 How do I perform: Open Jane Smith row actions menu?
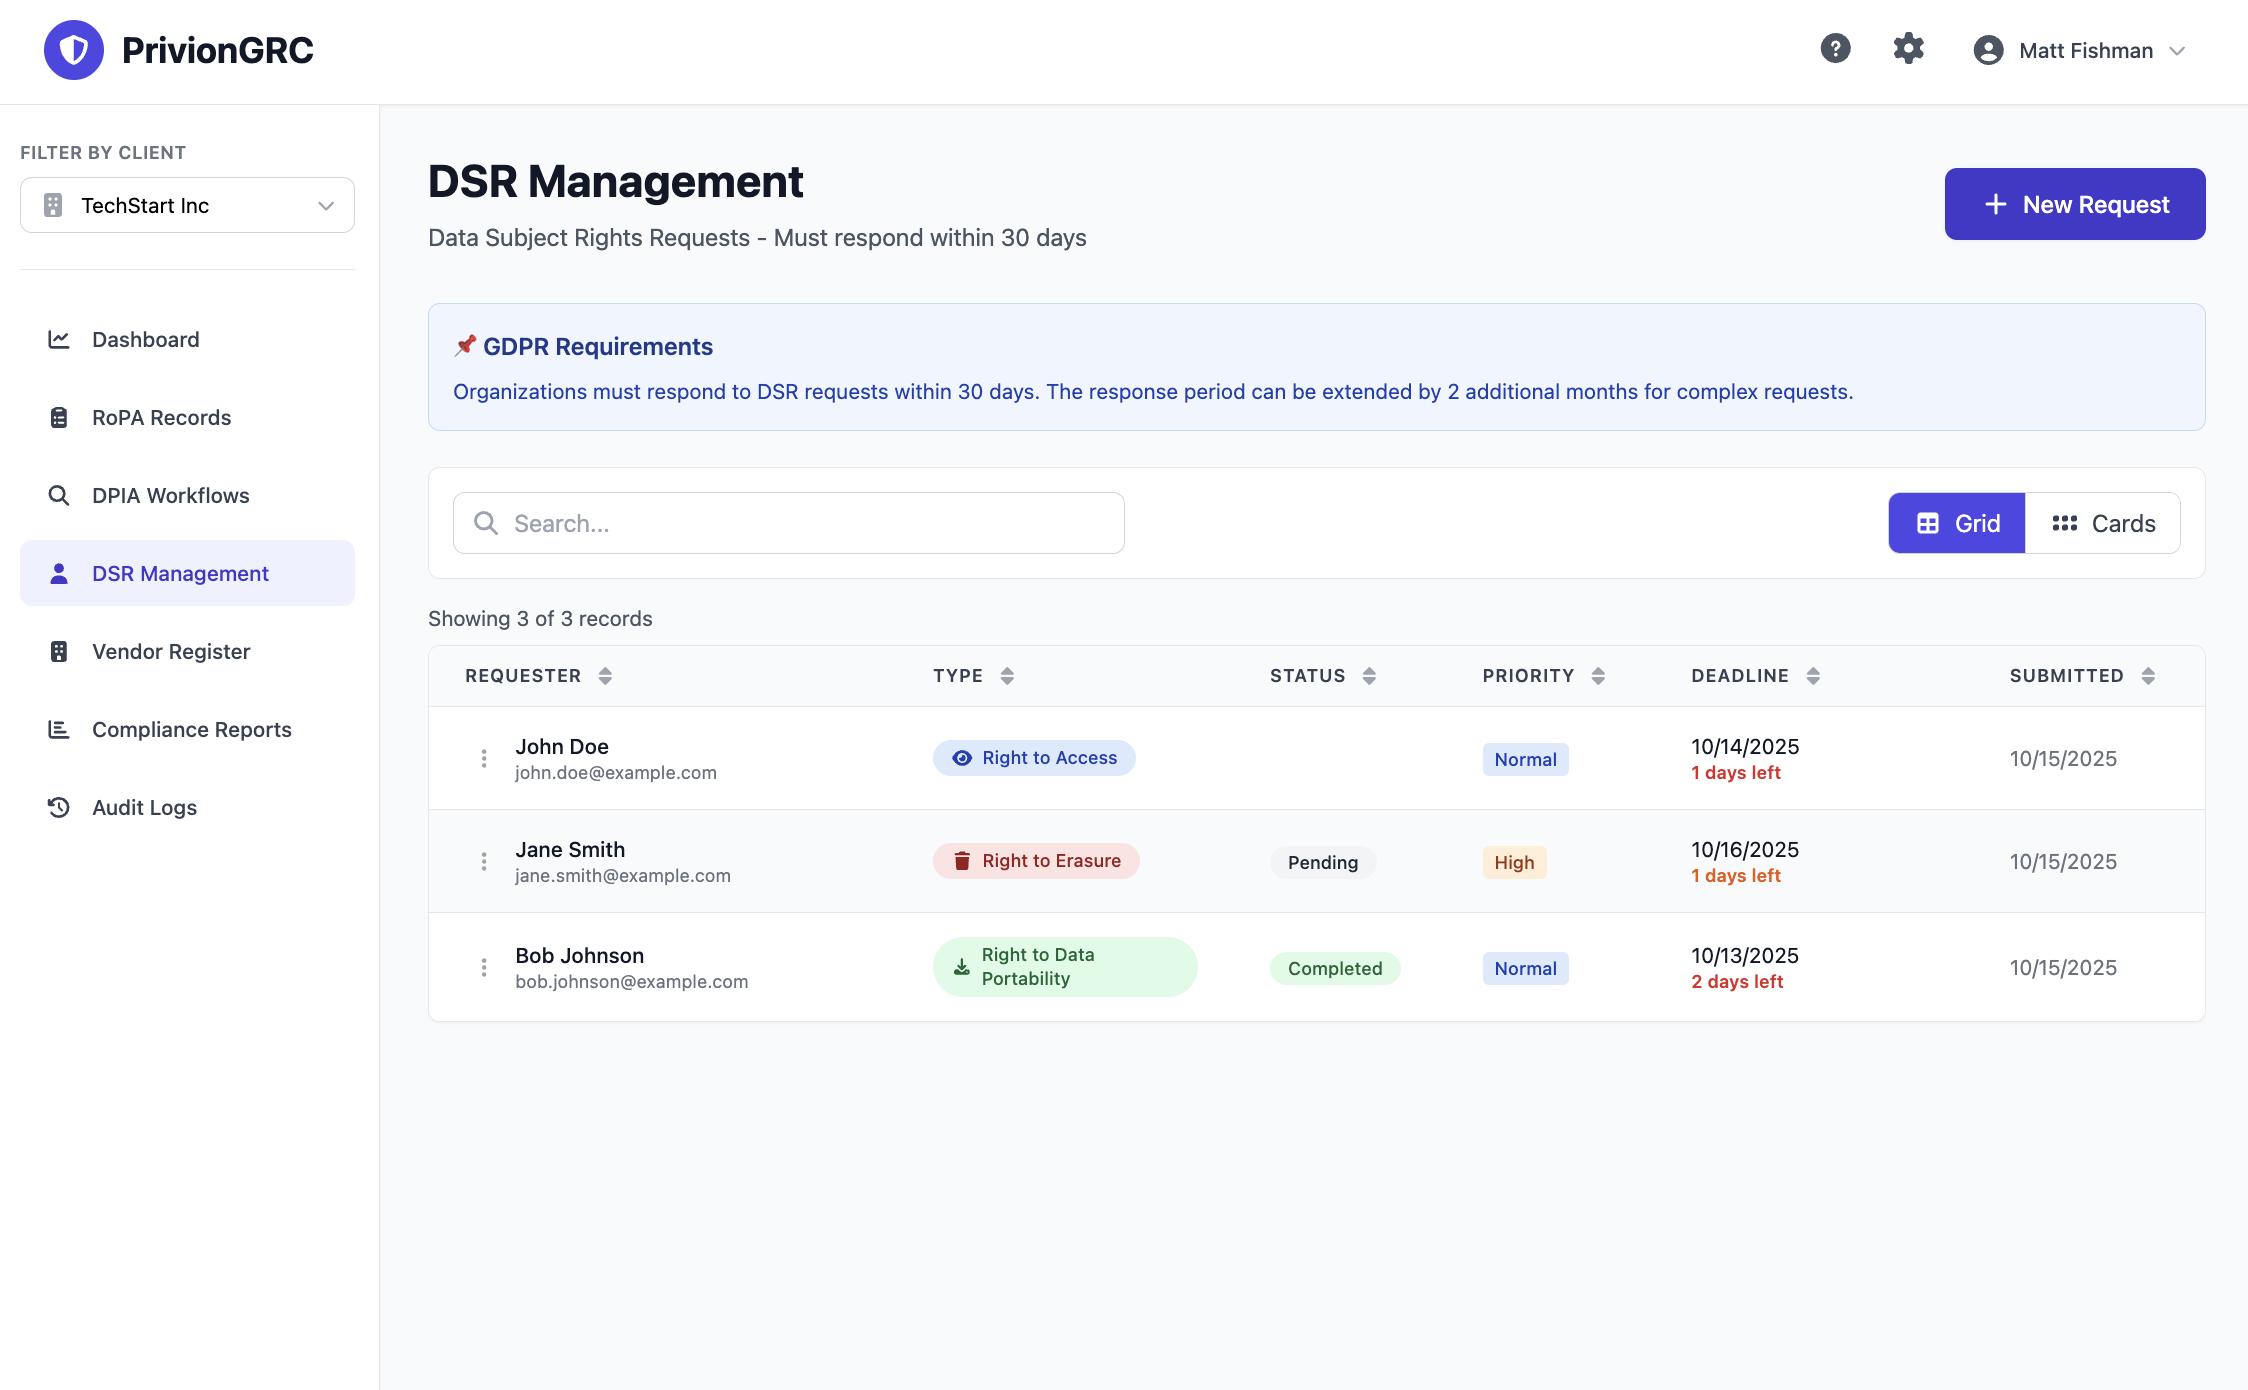484,862
